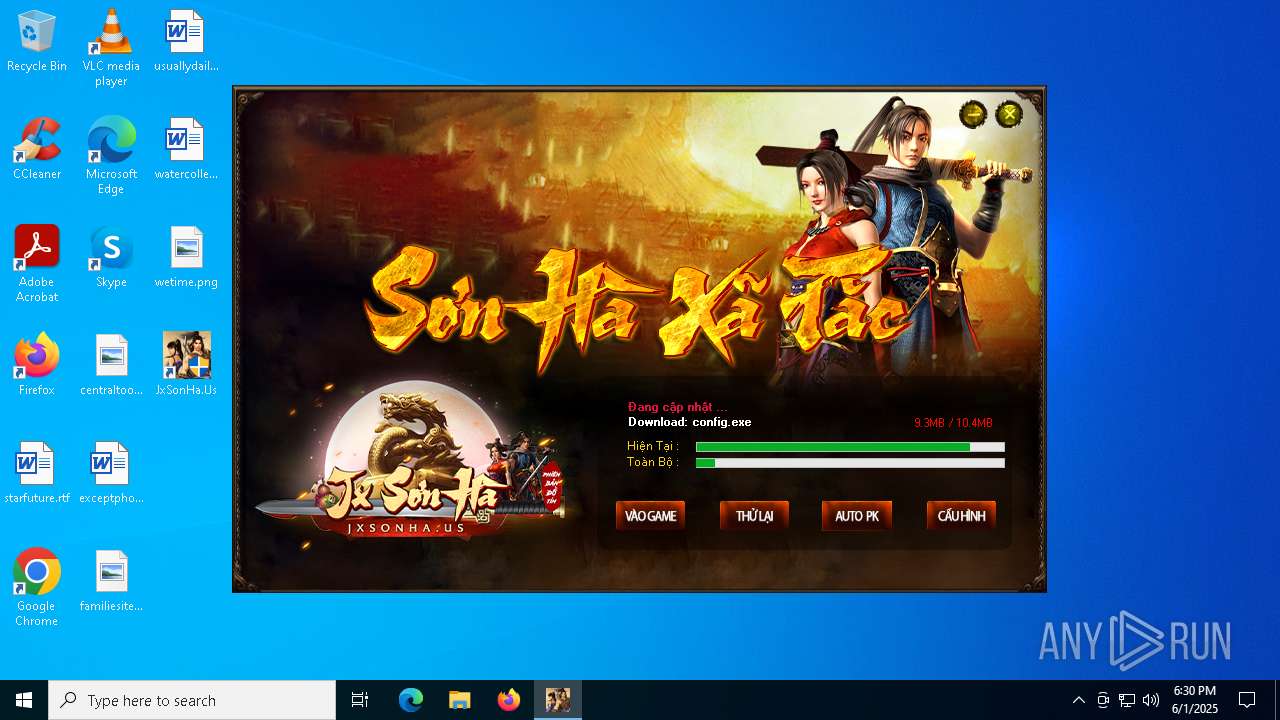Select the Firefox desktop shortcut
Screen dimensions: 1280x720
click(37, 366)
